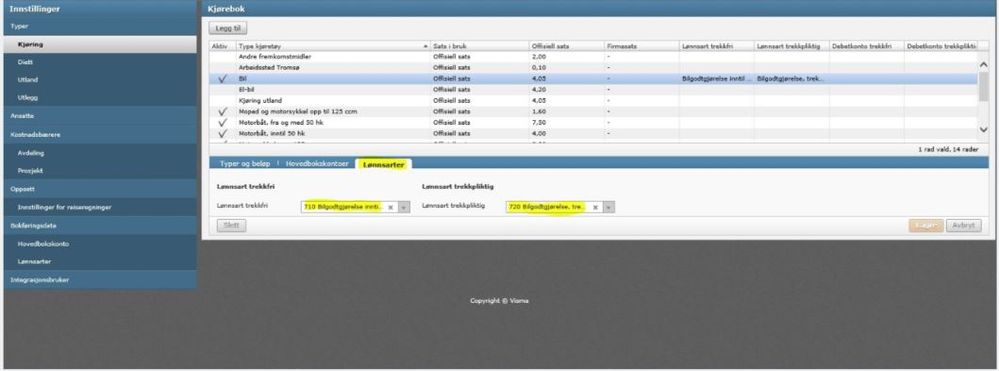Screen dimensions: 999x371
Task: Open Utlegg in the sidebar
Action: point(100,98)
